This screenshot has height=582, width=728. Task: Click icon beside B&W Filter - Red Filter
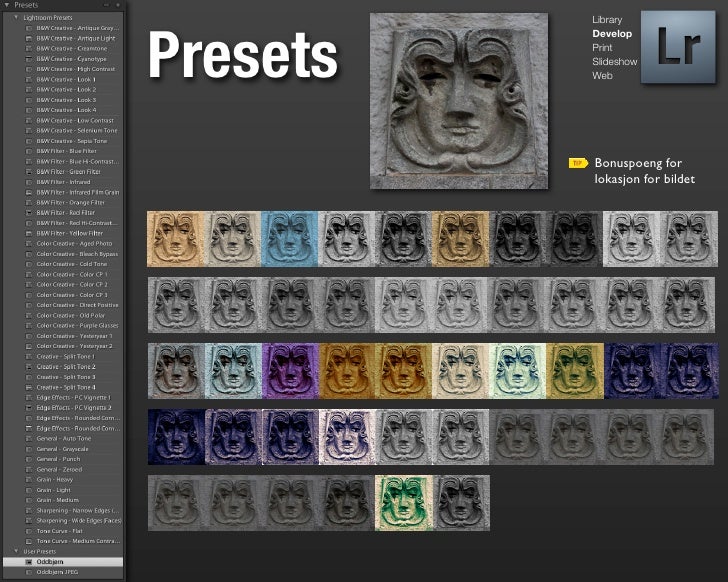29,213
